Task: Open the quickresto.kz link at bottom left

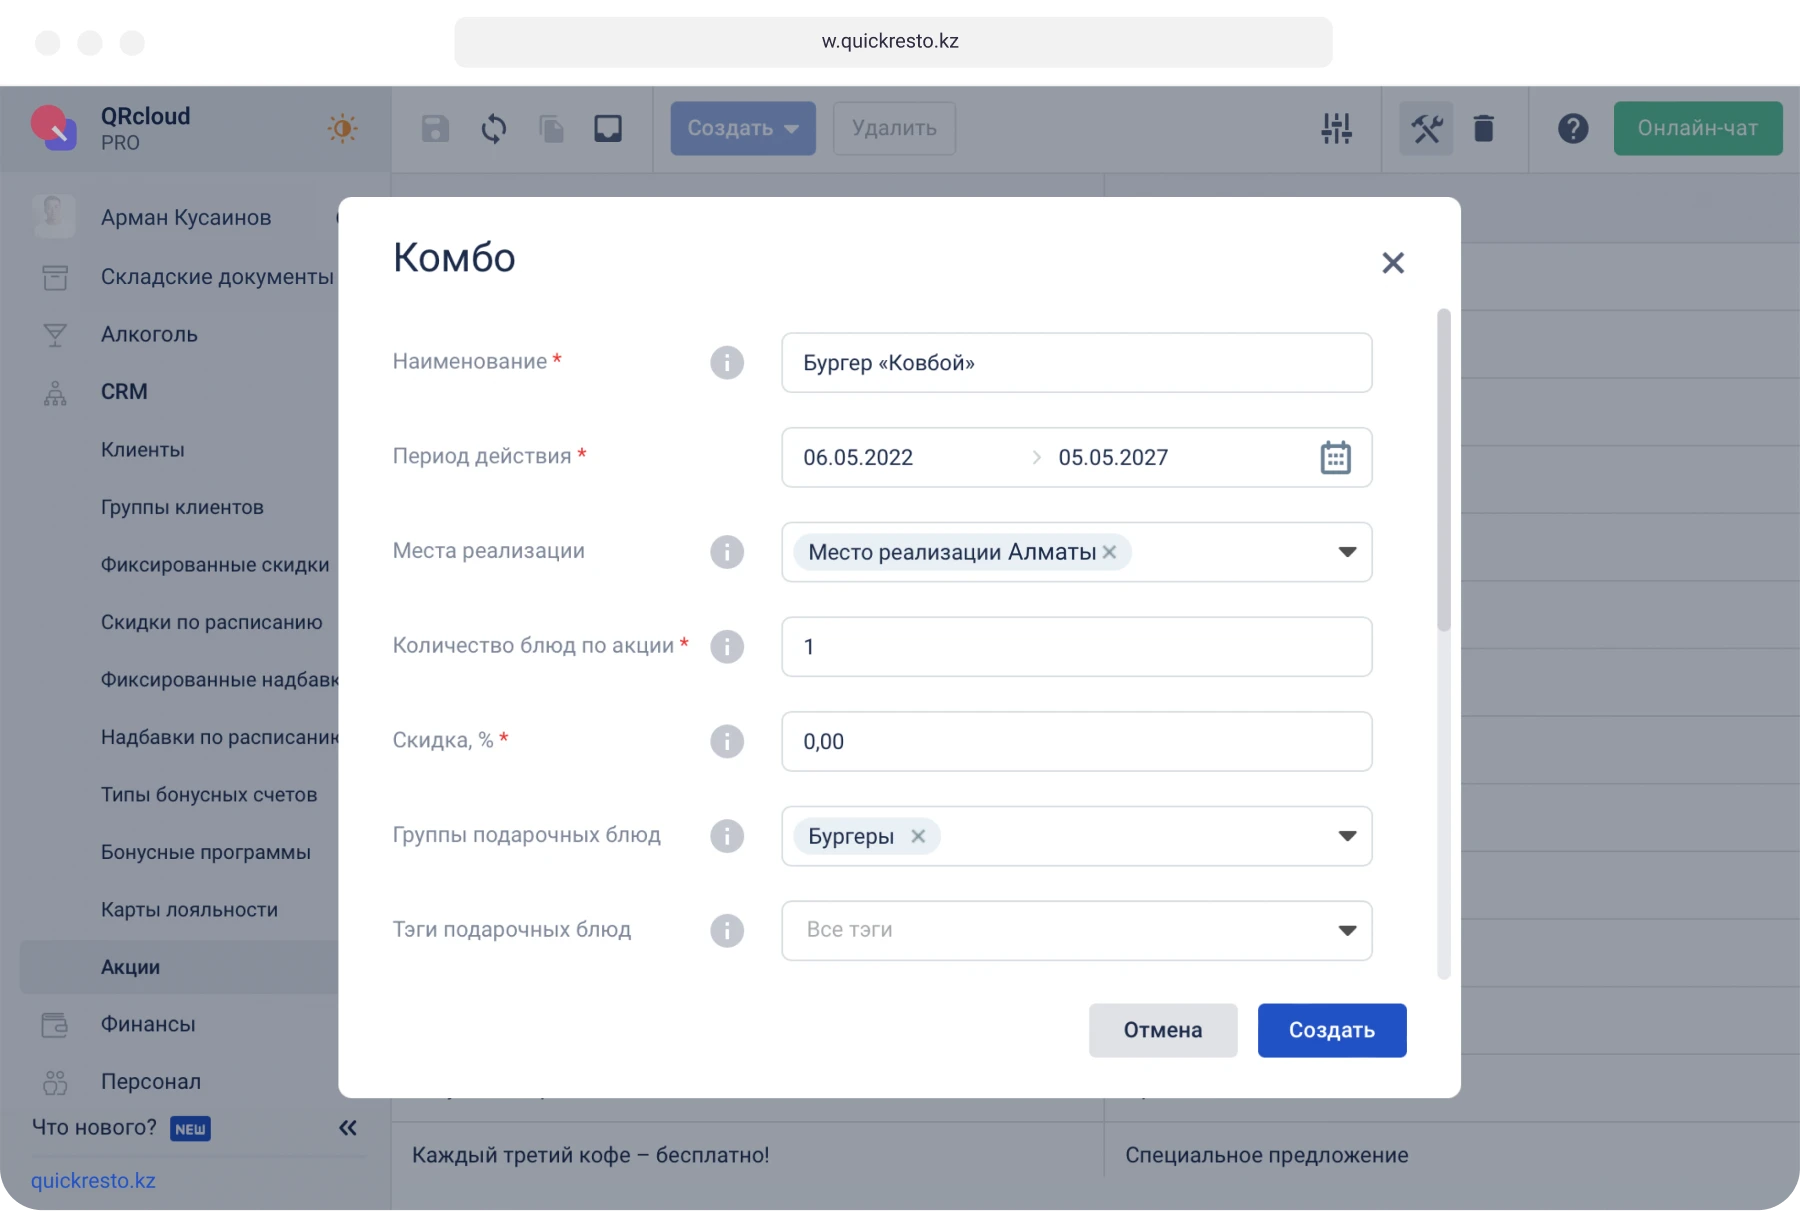Action: pos(93,1180)
